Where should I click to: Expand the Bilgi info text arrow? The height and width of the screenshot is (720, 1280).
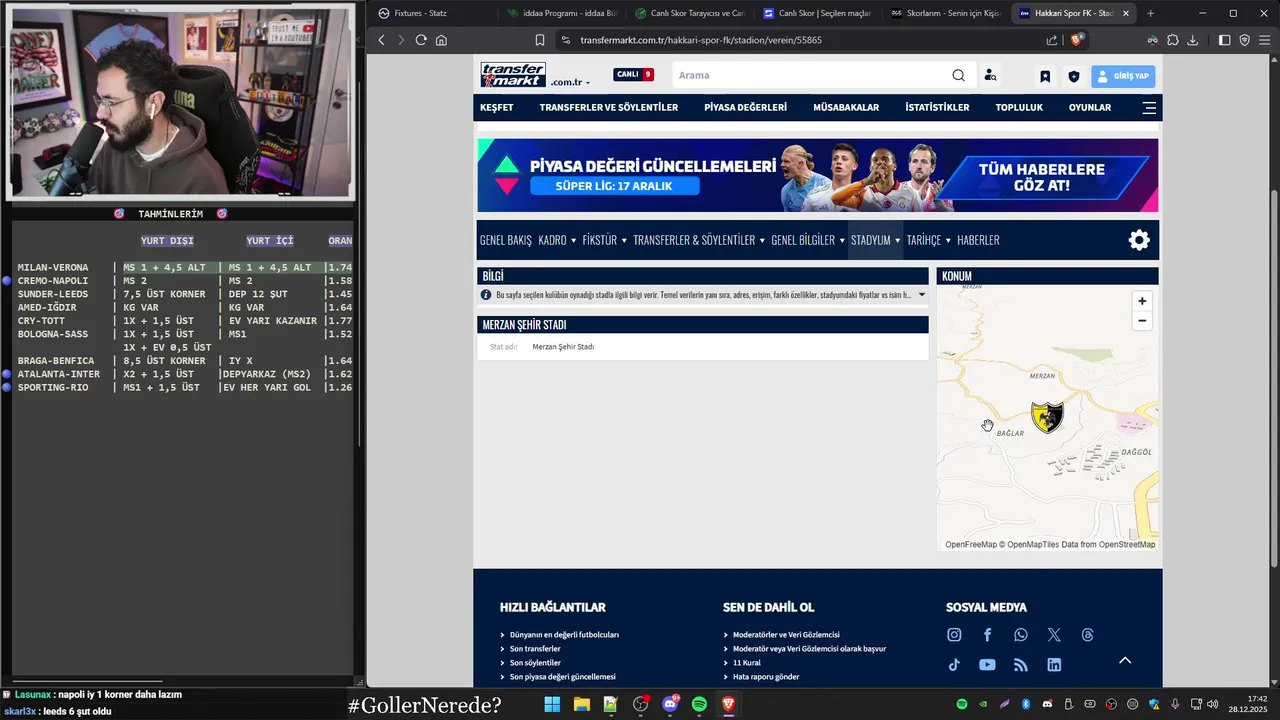point(922,295)
